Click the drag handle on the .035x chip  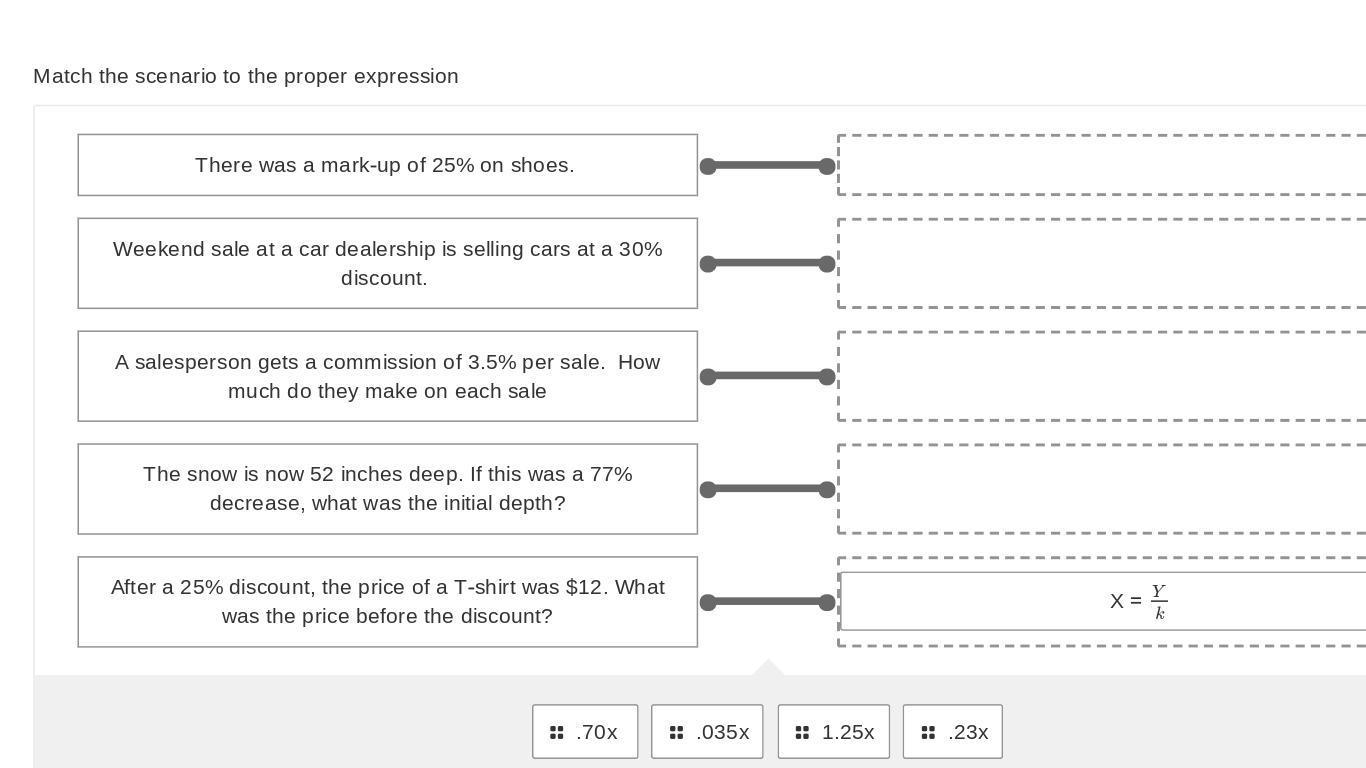coord(676,733)
